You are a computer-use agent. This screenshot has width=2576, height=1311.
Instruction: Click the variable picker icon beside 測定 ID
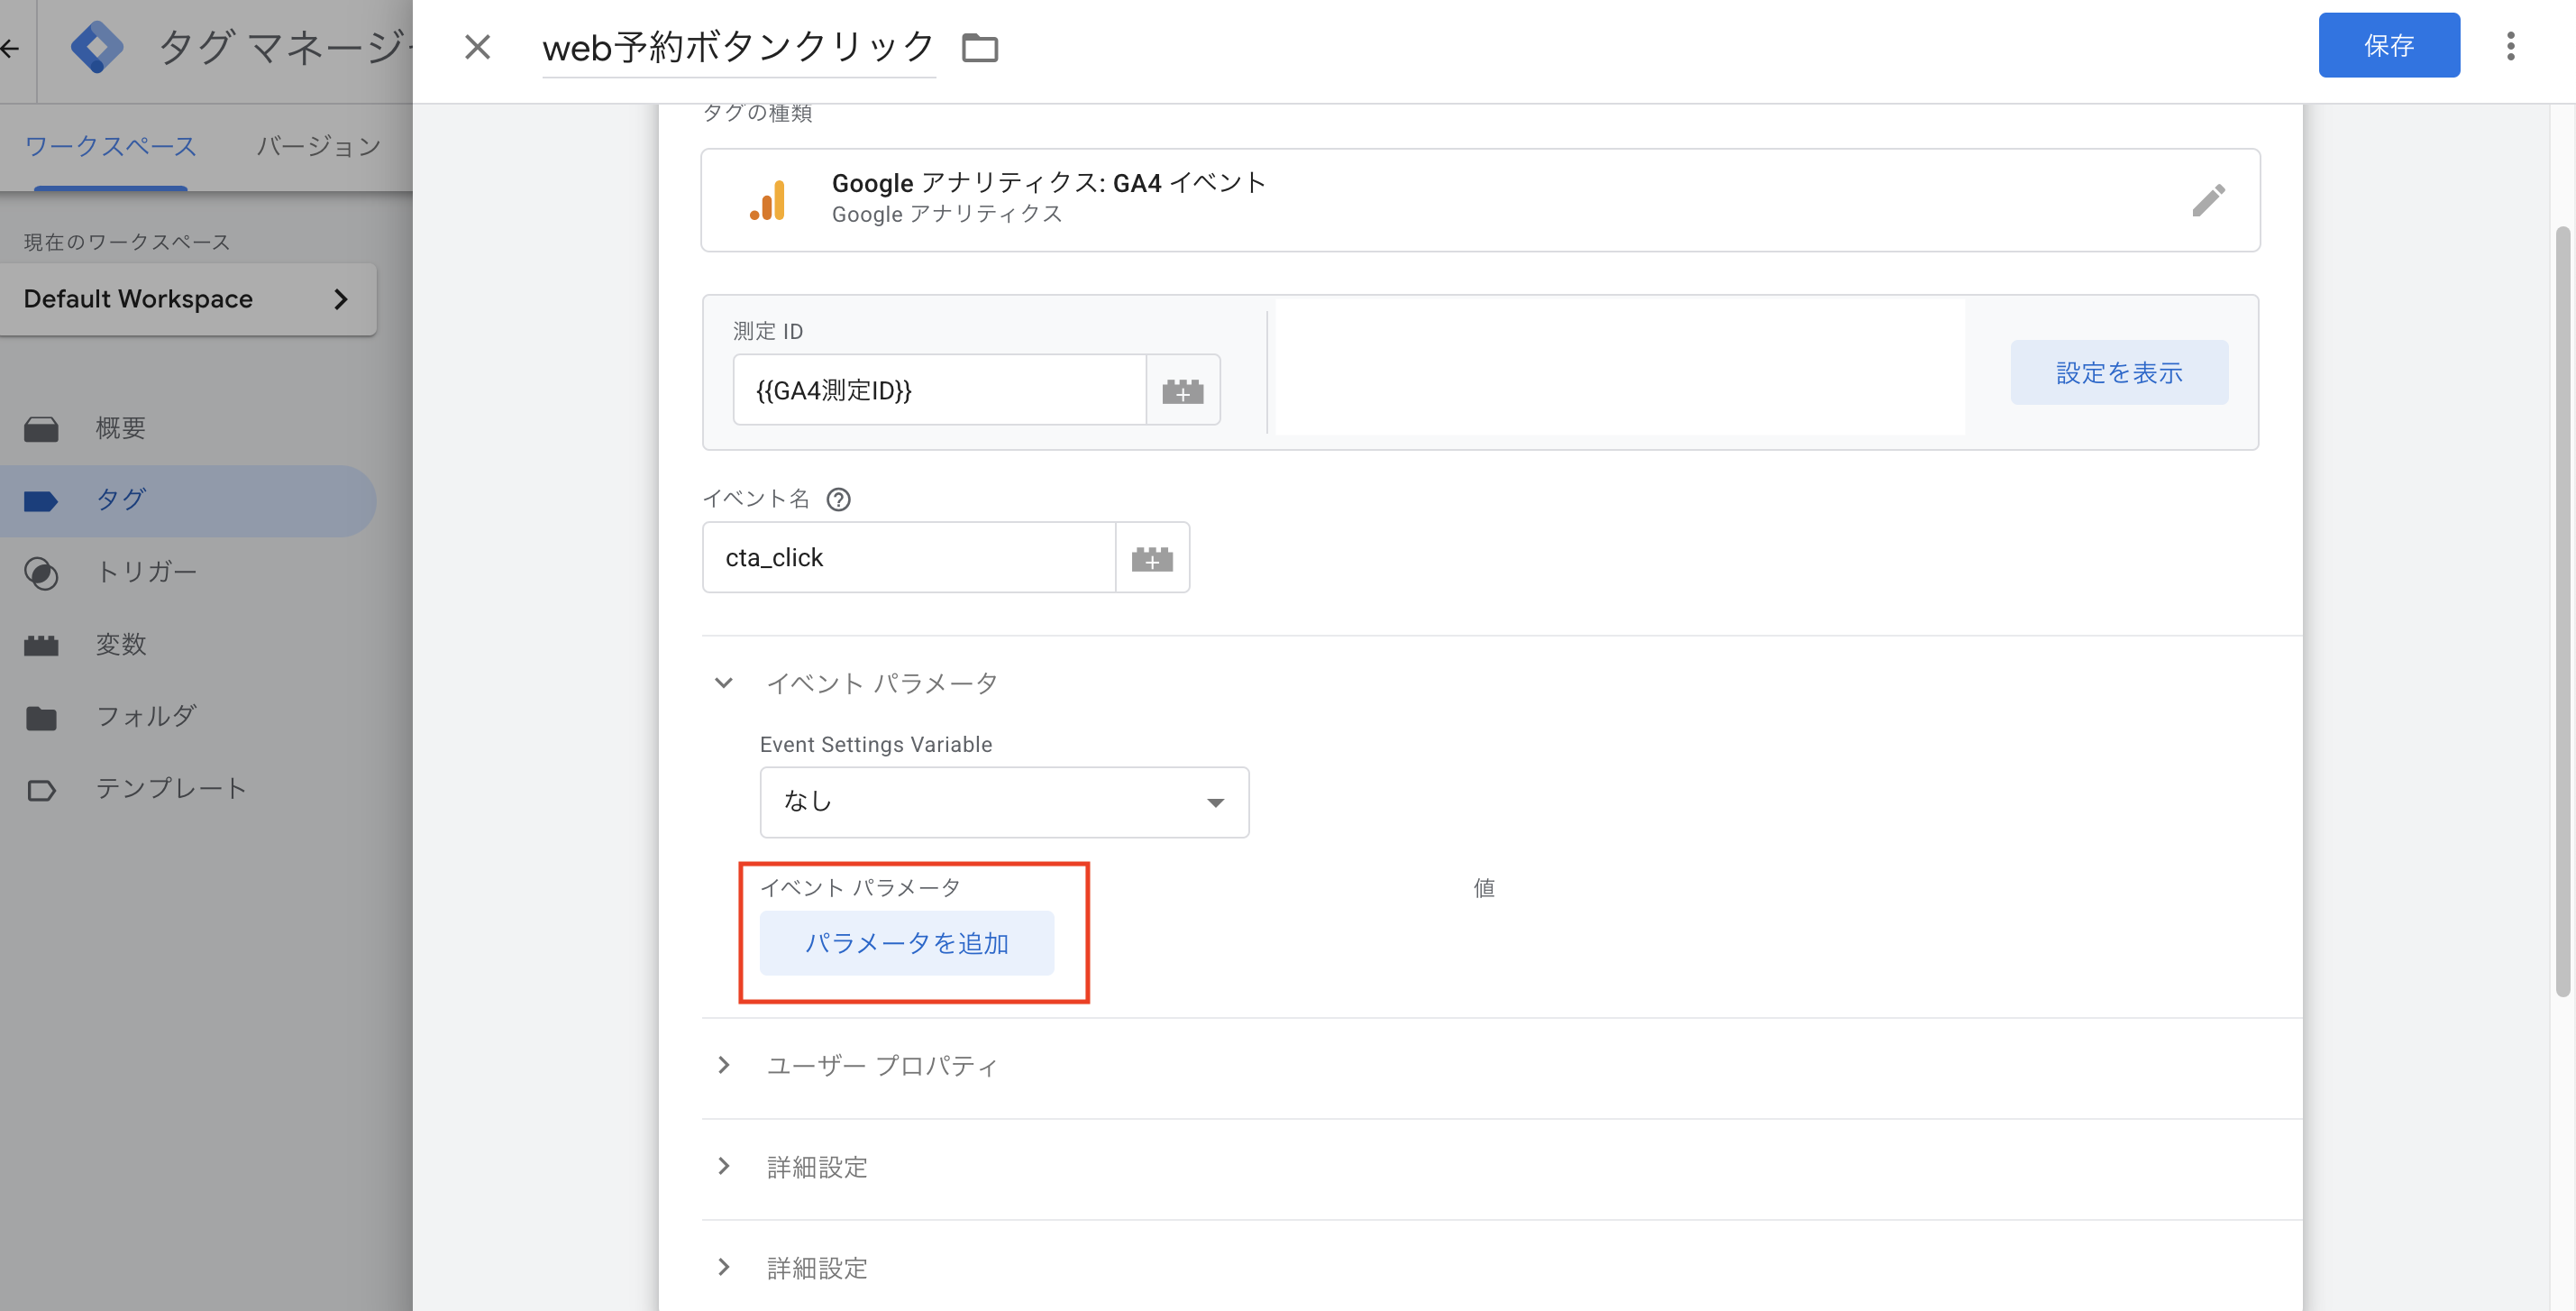click(x=1182, y=390)
